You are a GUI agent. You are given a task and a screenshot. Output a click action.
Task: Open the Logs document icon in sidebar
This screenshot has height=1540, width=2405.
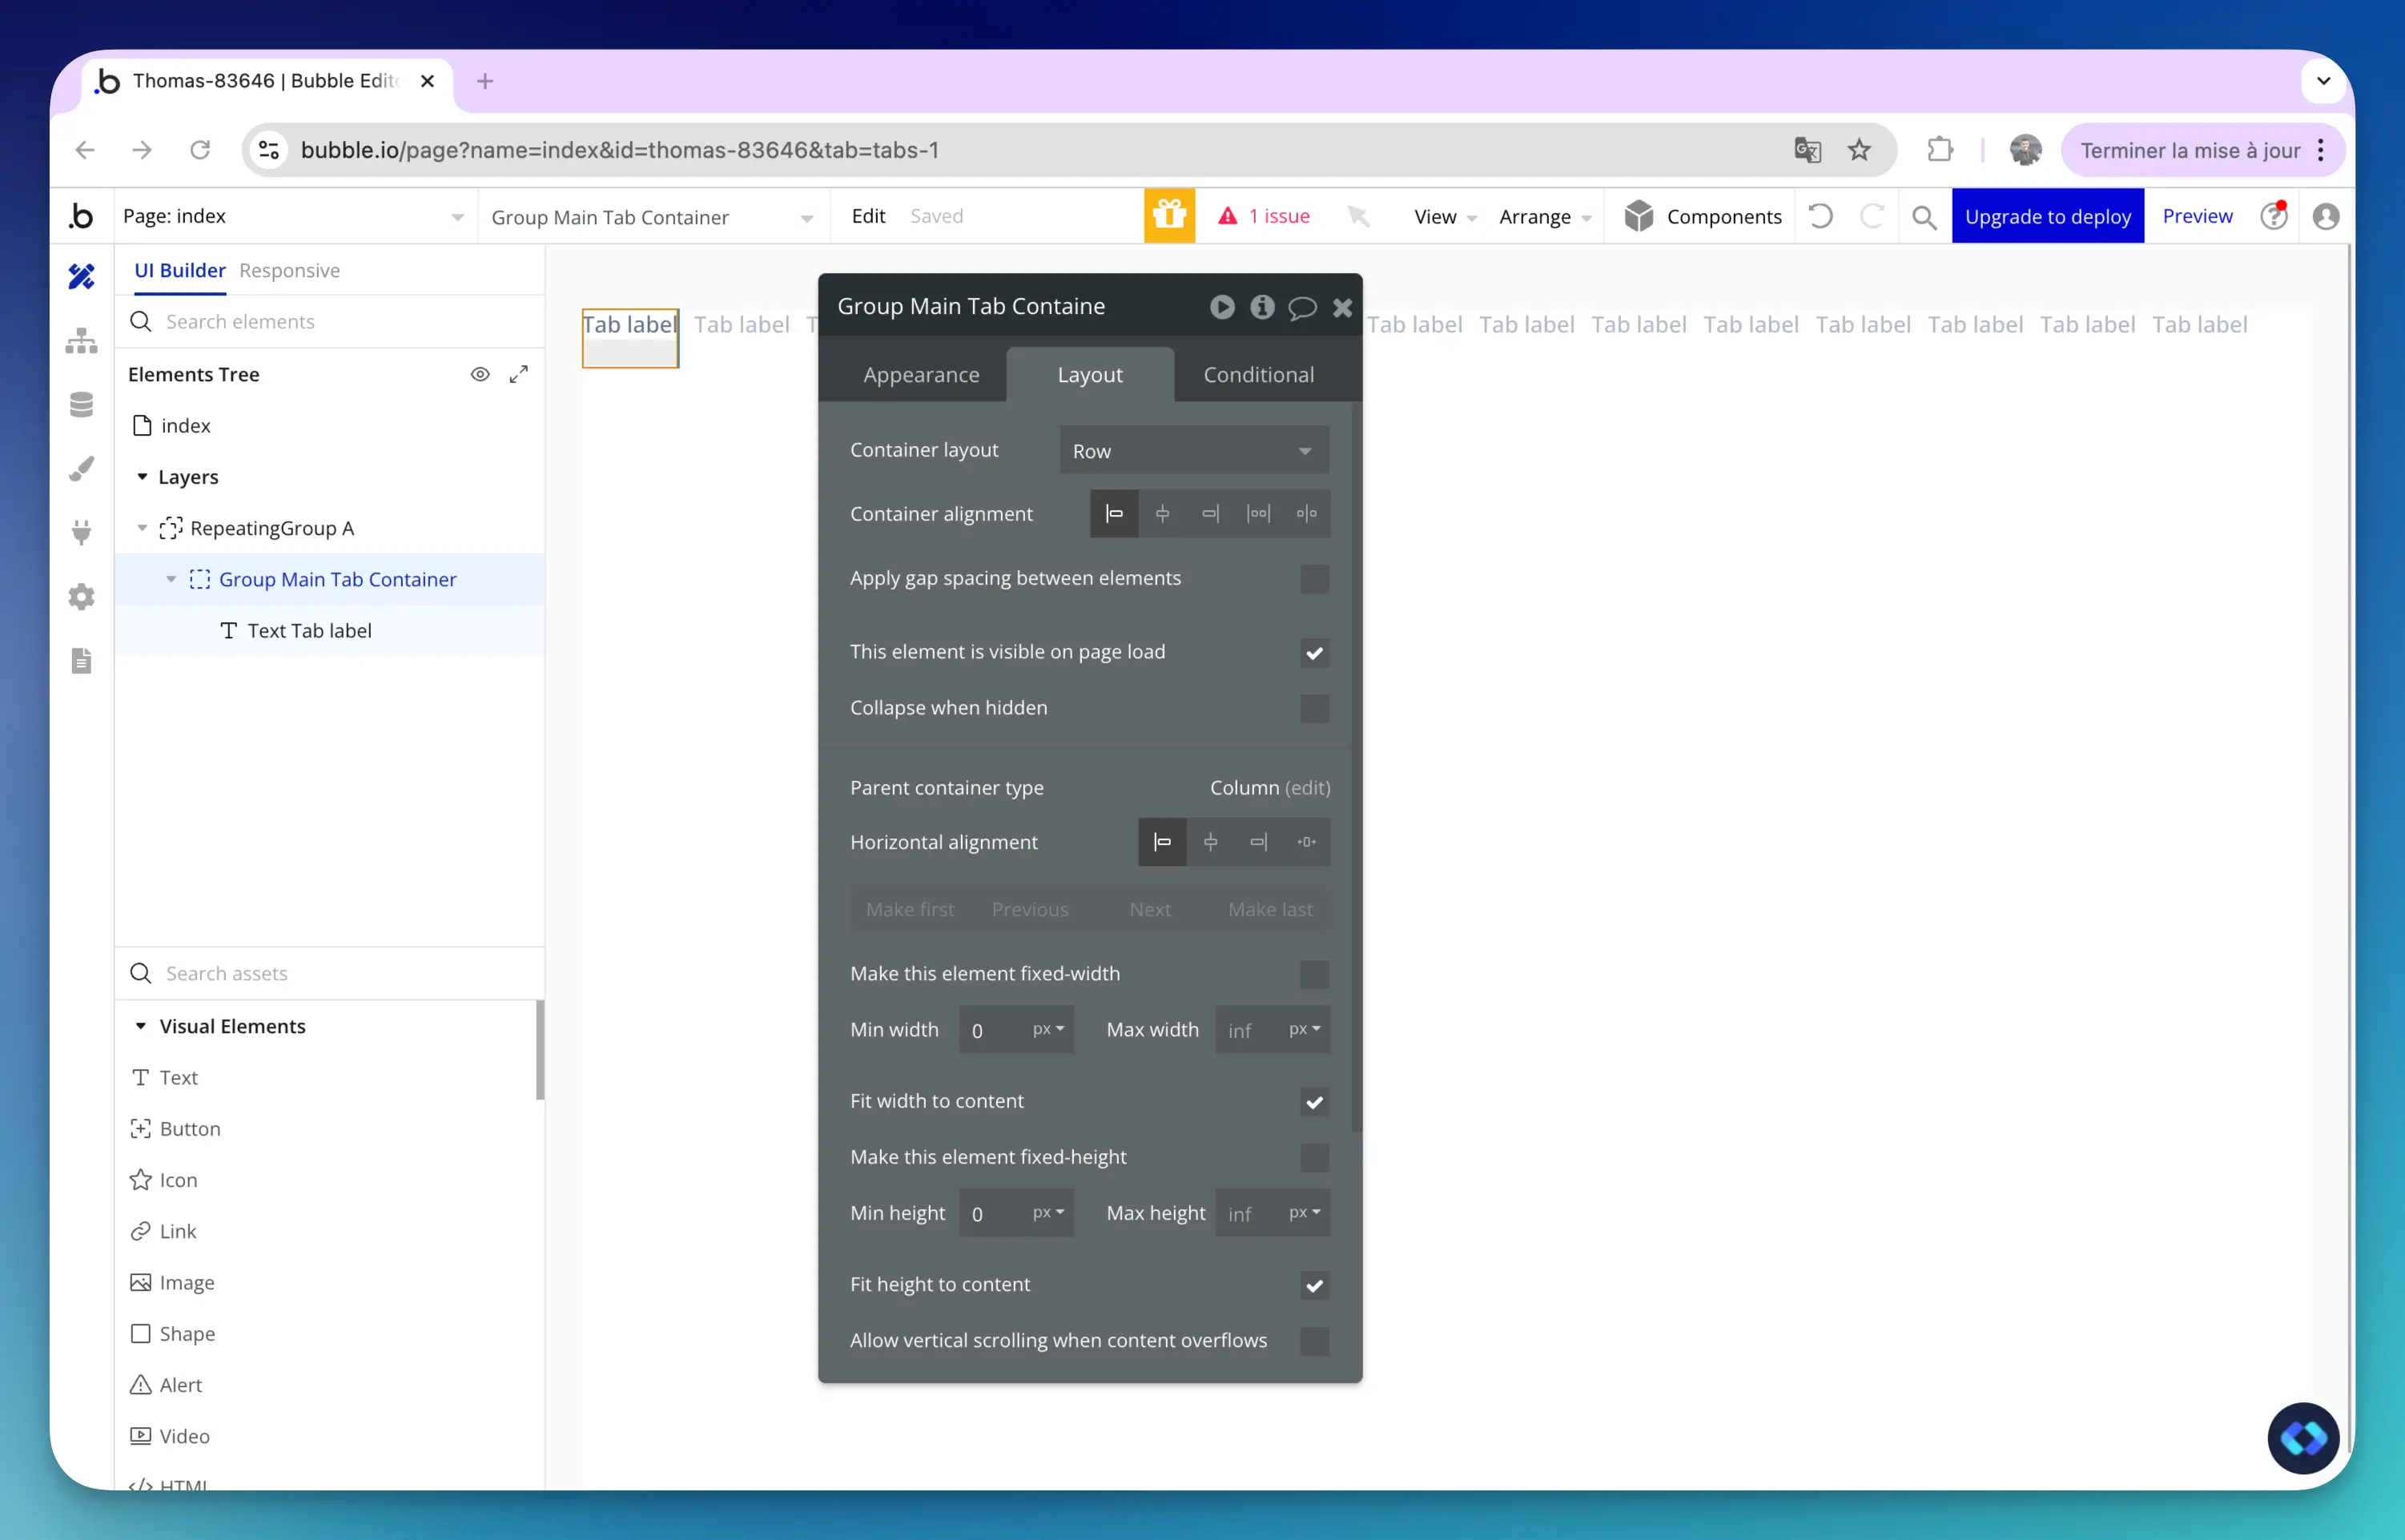81,661
